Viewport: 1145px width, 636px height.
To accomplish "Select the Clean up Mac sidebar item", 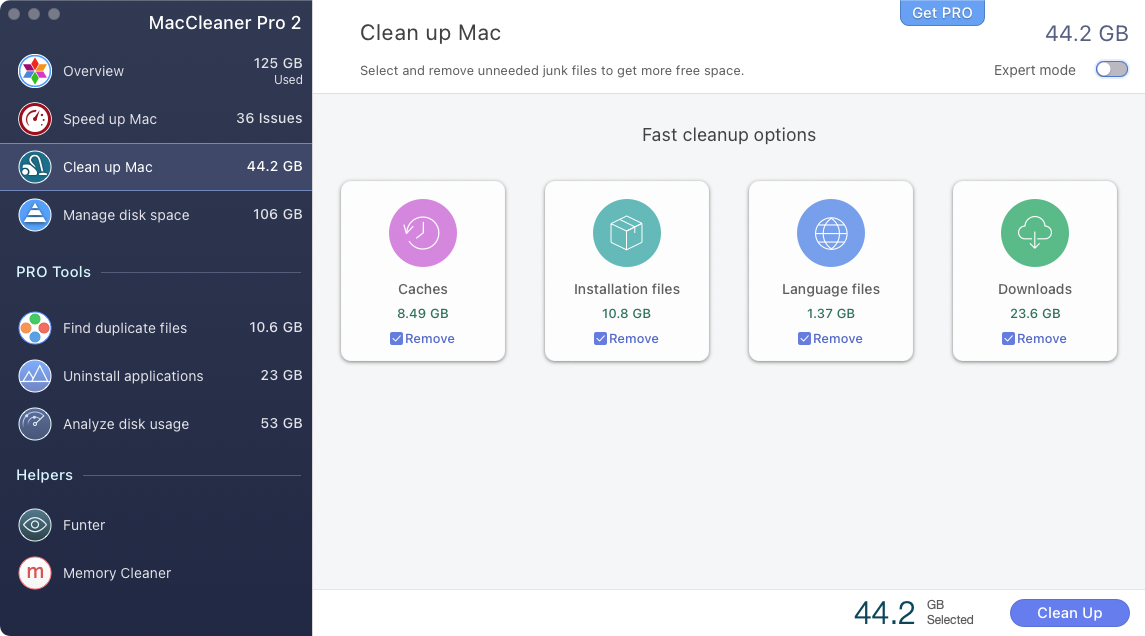I will click(156, 167).
